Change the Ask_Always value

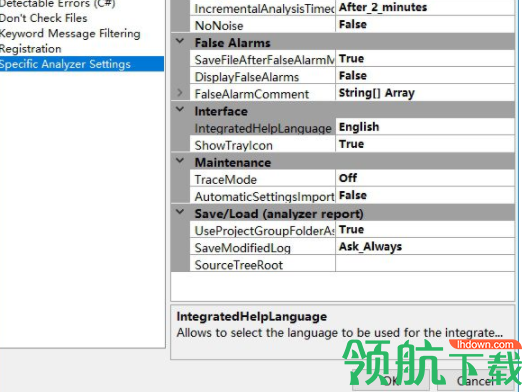425,247
